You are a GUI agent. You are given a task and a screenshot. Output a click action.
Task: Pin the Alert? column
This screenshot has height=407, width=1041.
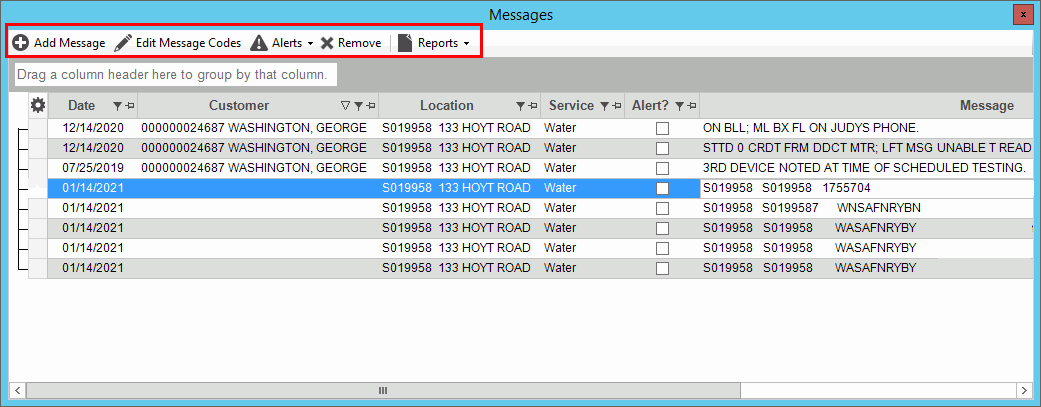[692, 106]
